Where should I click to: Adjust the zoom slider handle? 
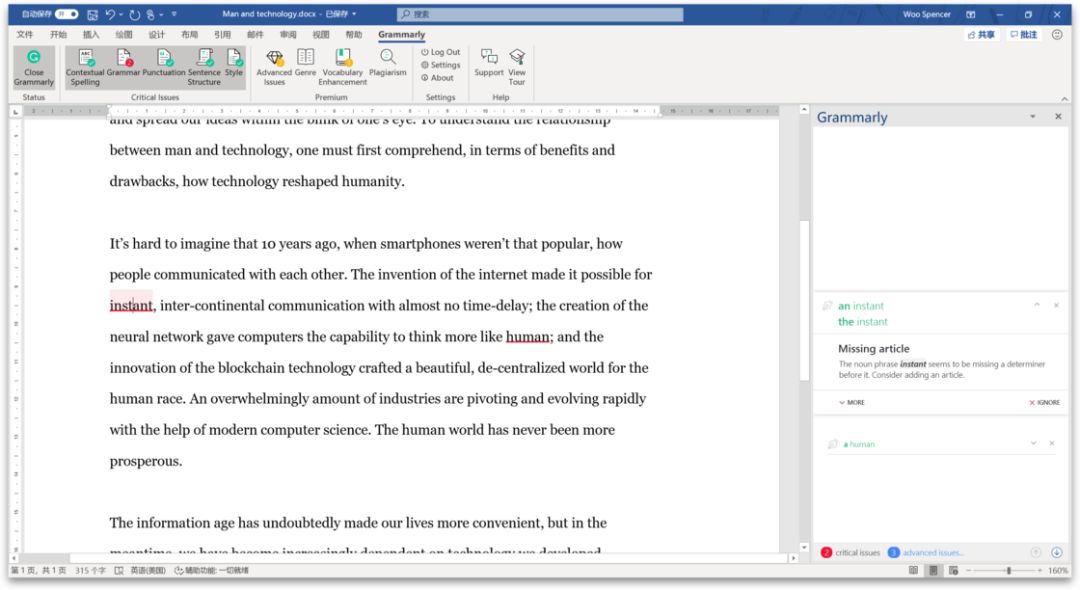pyautogui.click(x=1008, y=570)
